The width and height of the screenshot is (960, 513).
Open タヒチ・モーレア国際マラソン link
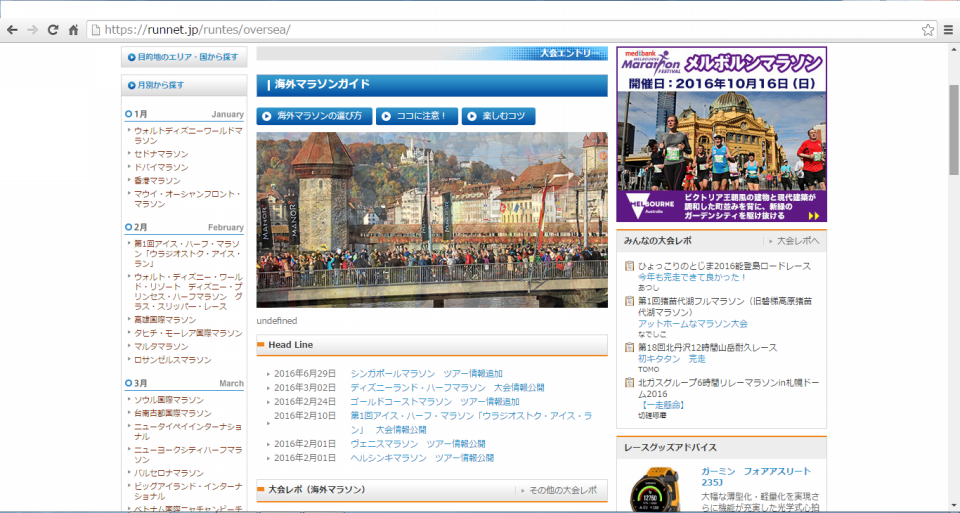coord(188,334)
